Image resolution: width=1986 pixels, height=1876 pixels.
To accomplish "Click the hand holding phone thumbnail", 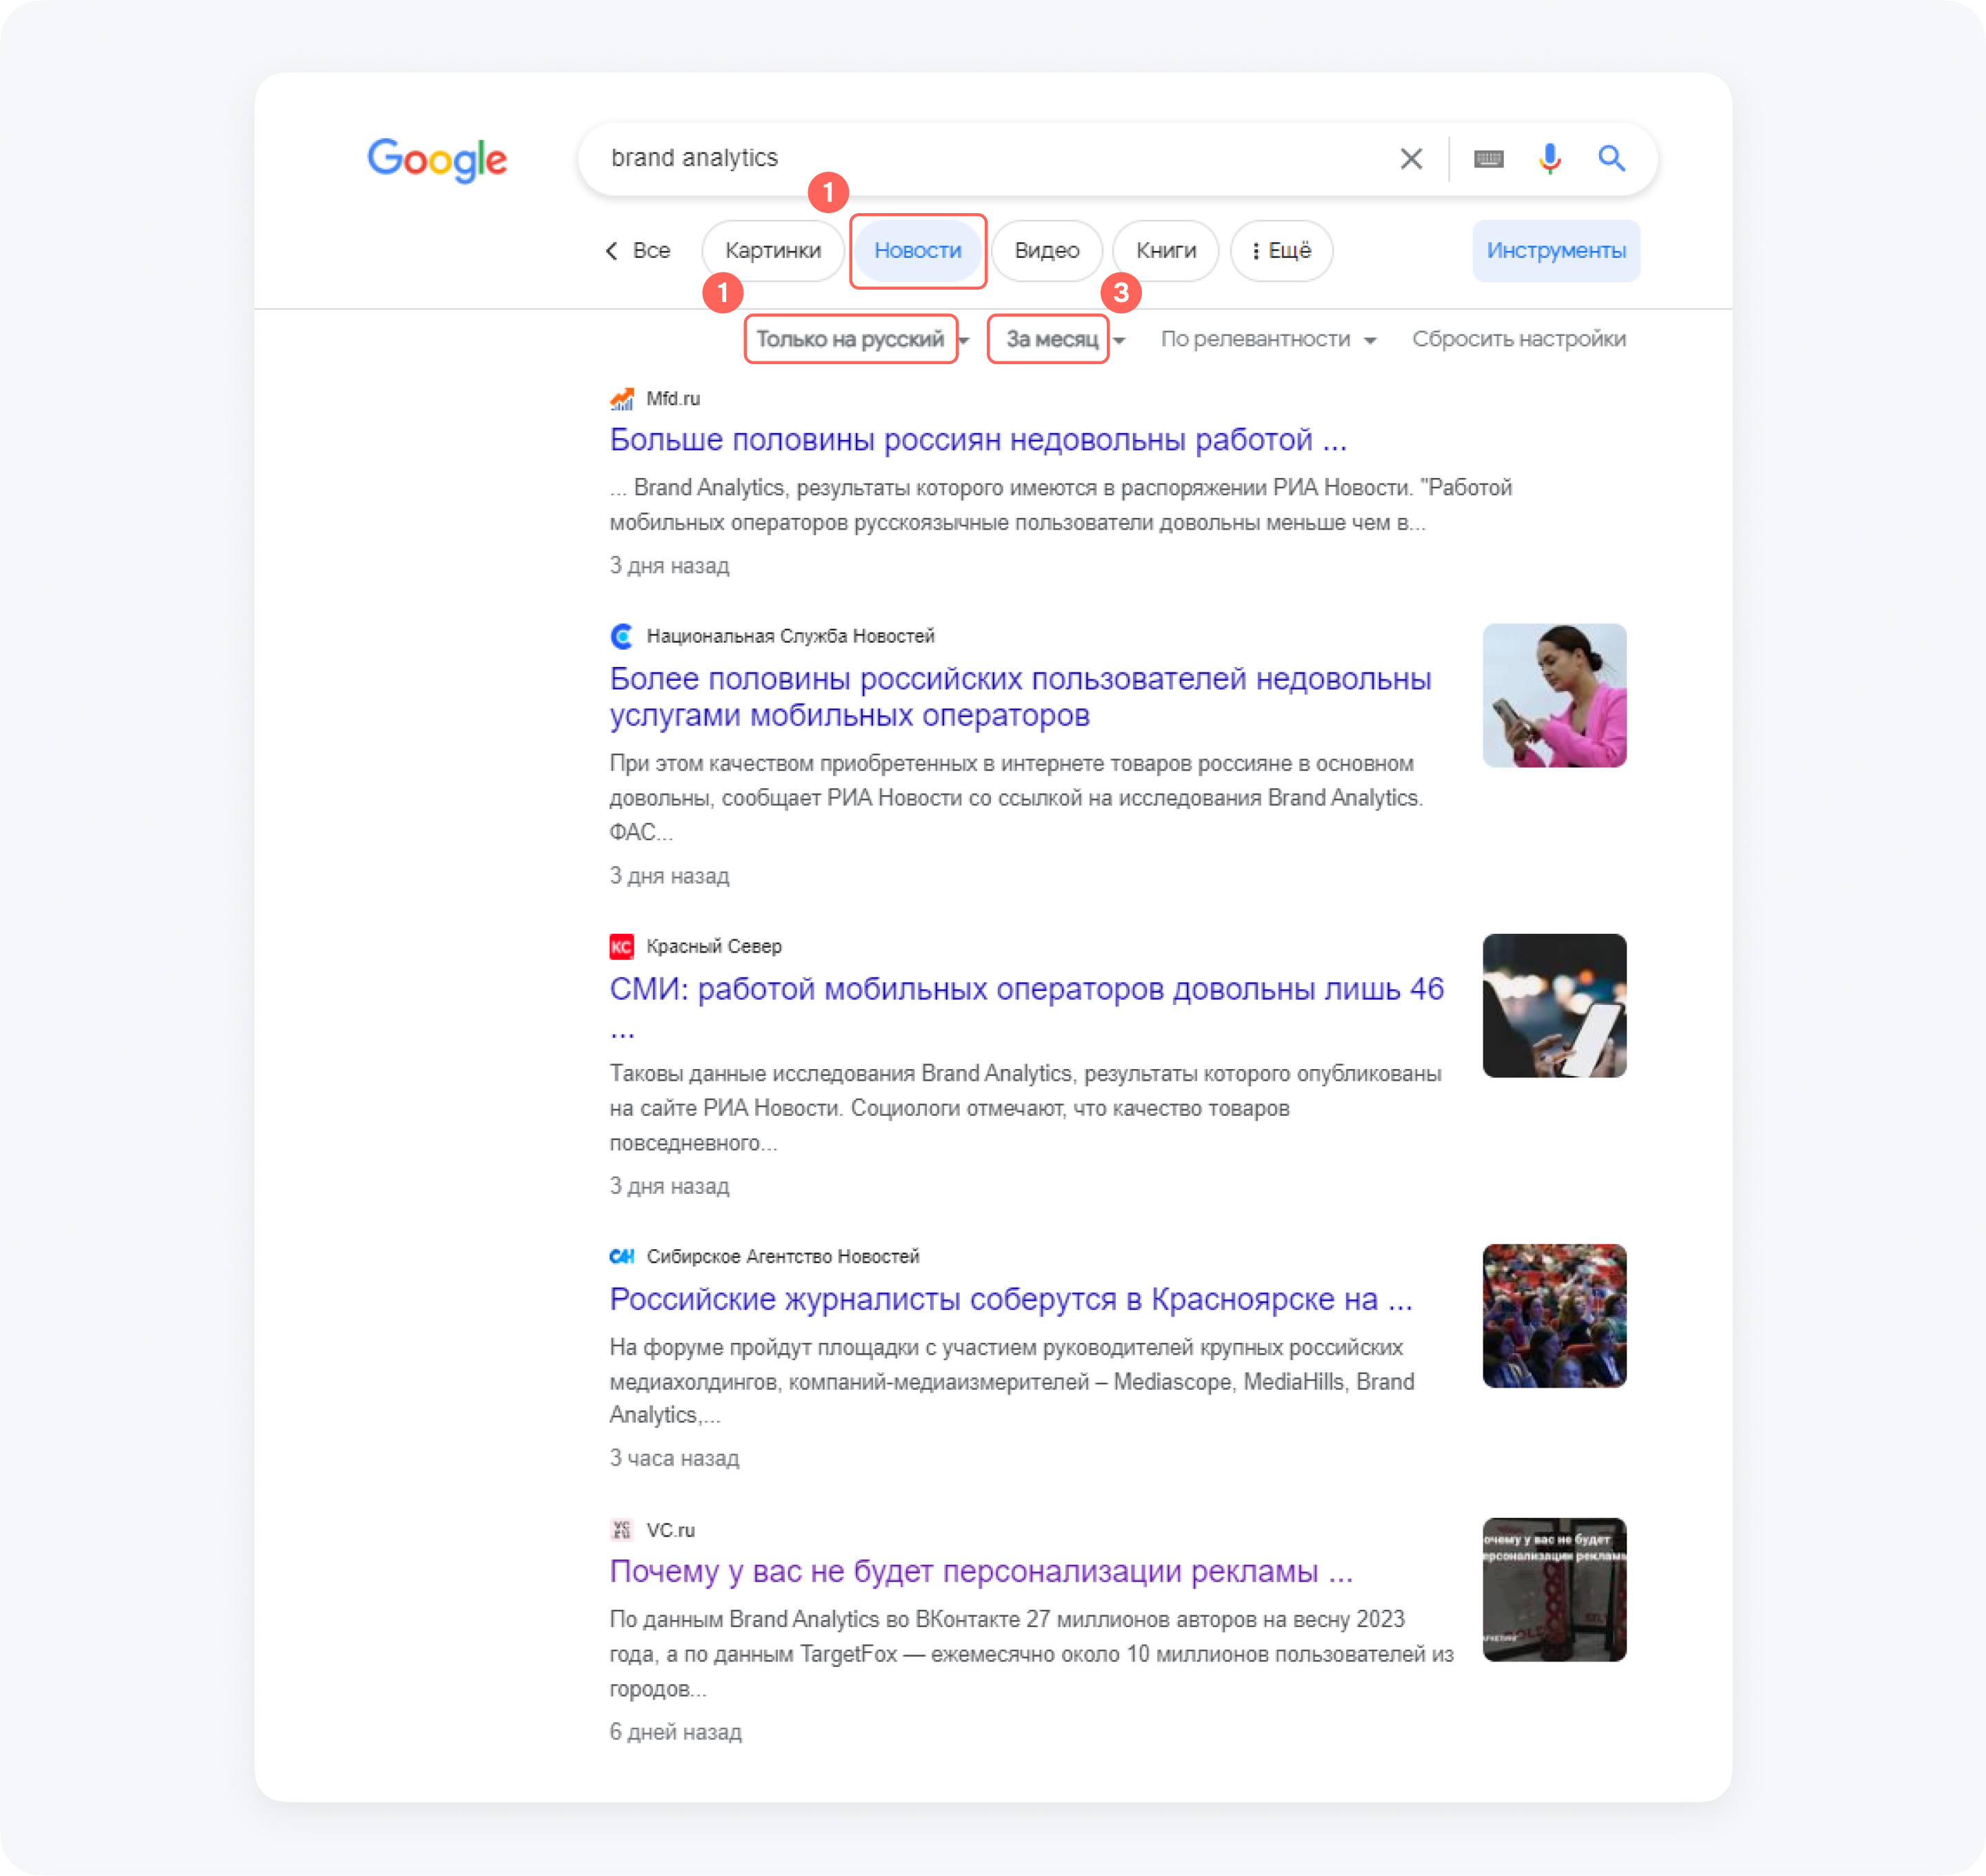I will point(1554,1006).
